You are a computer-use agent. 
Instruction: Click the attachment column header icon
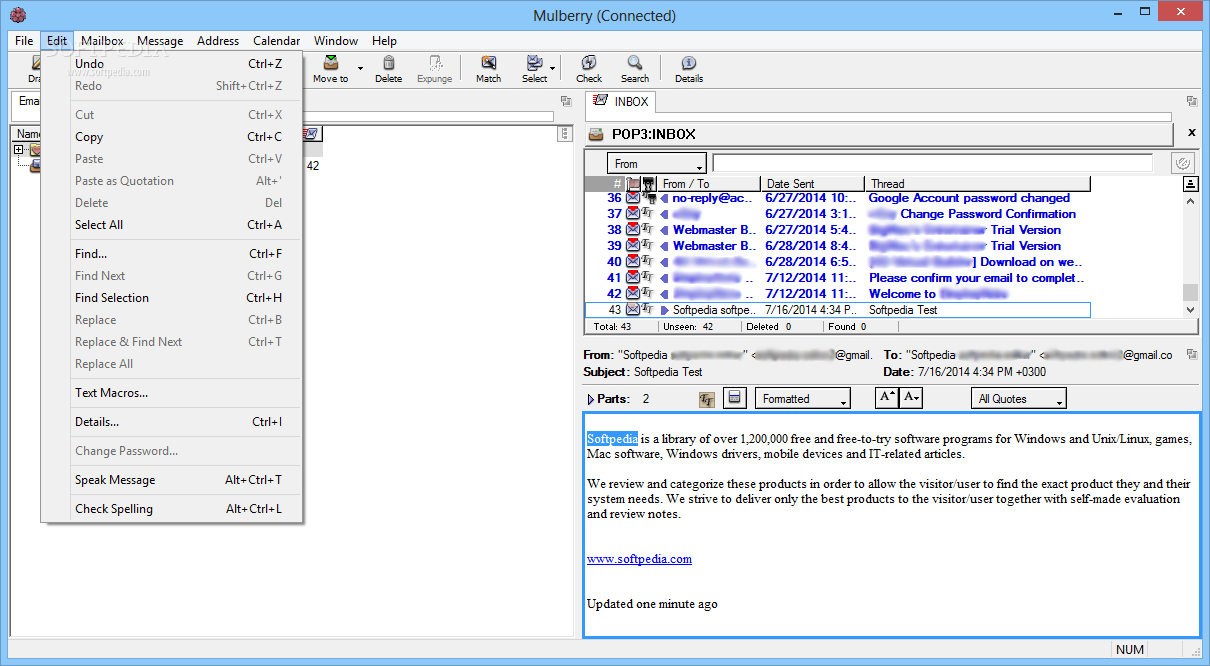click(x=648, y=184)
